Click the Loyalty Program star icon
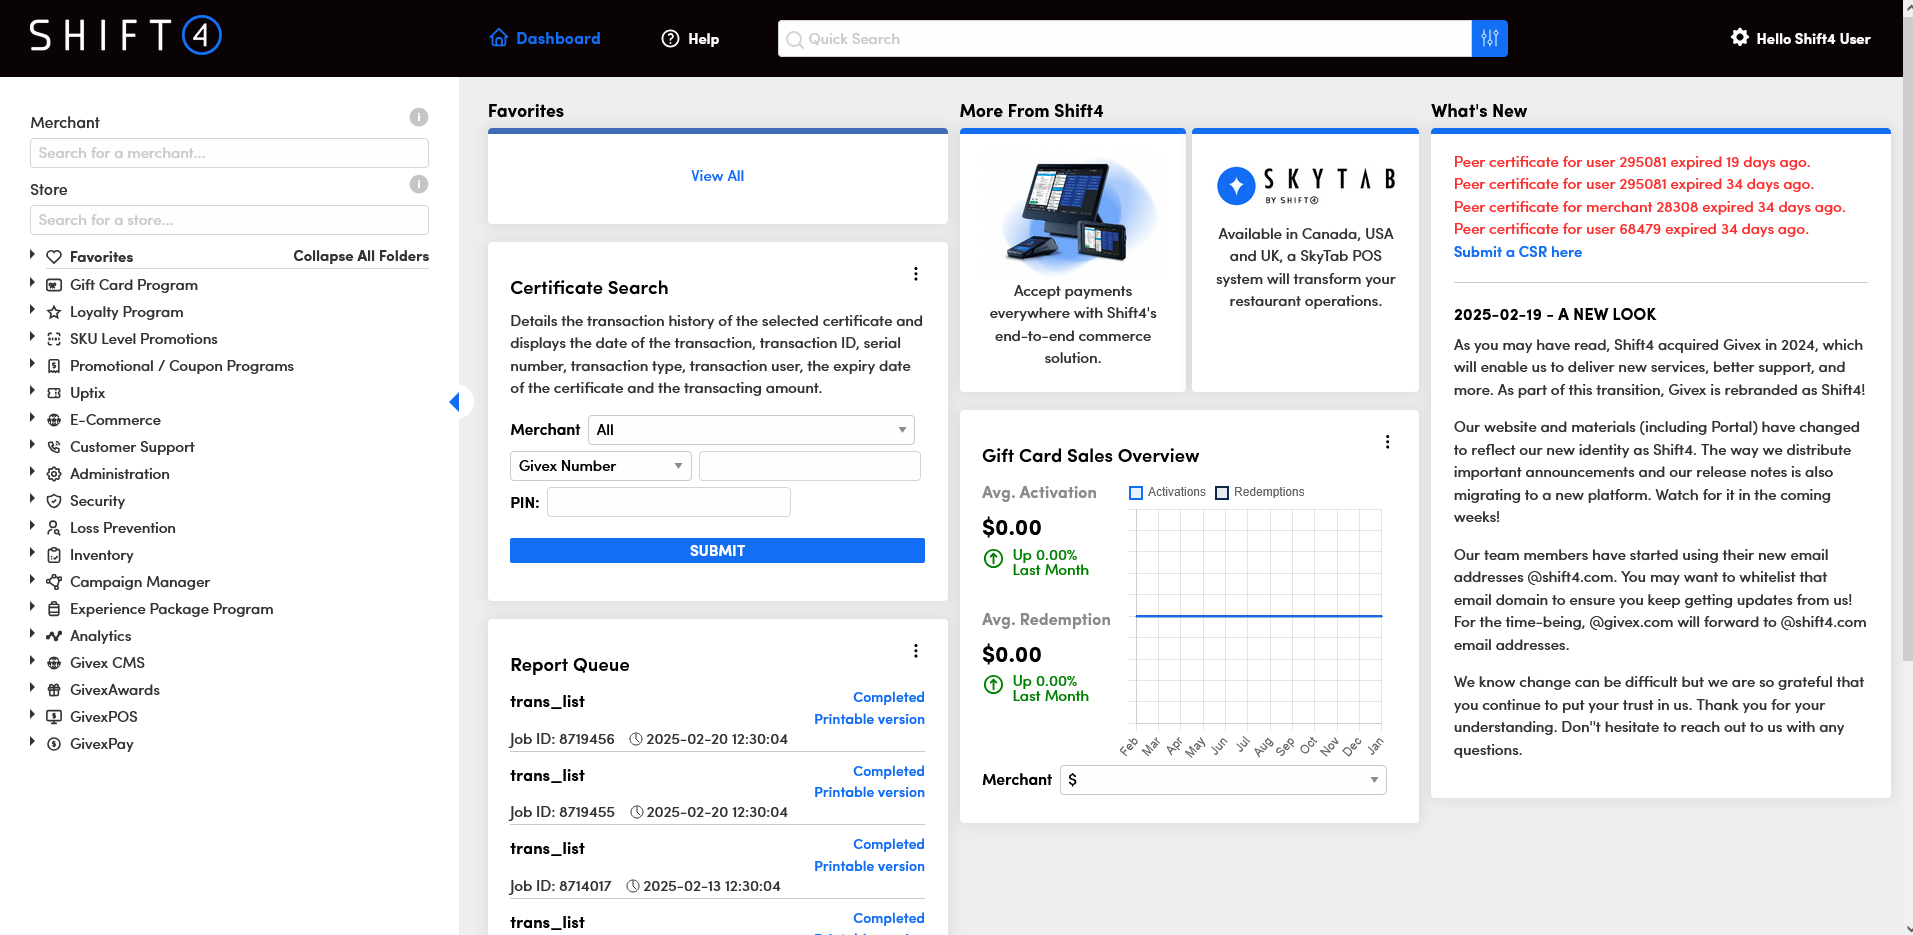 click(54, 312)
